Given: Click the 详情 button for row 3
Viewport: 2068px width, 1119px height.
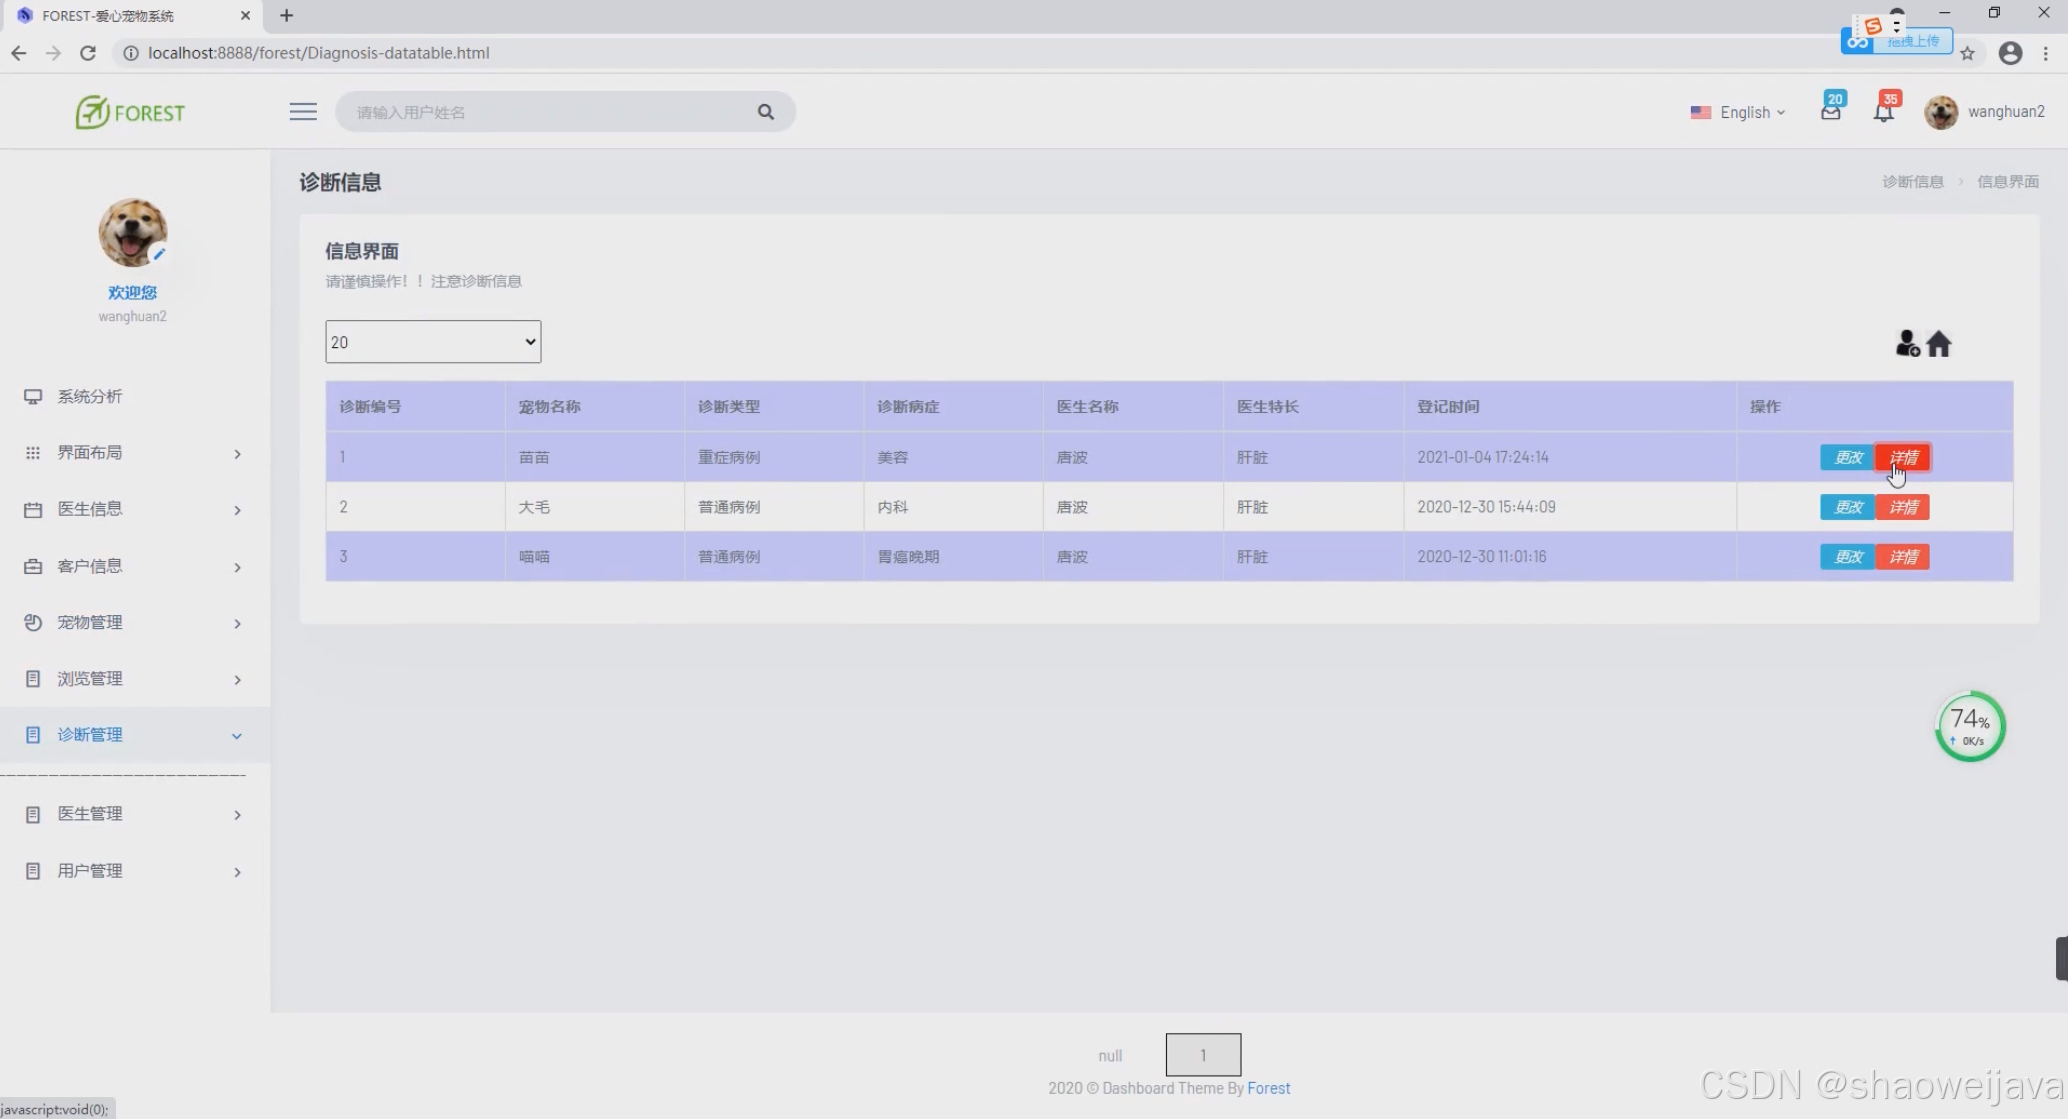Looking at the screenshot, I should (1903, 557).
